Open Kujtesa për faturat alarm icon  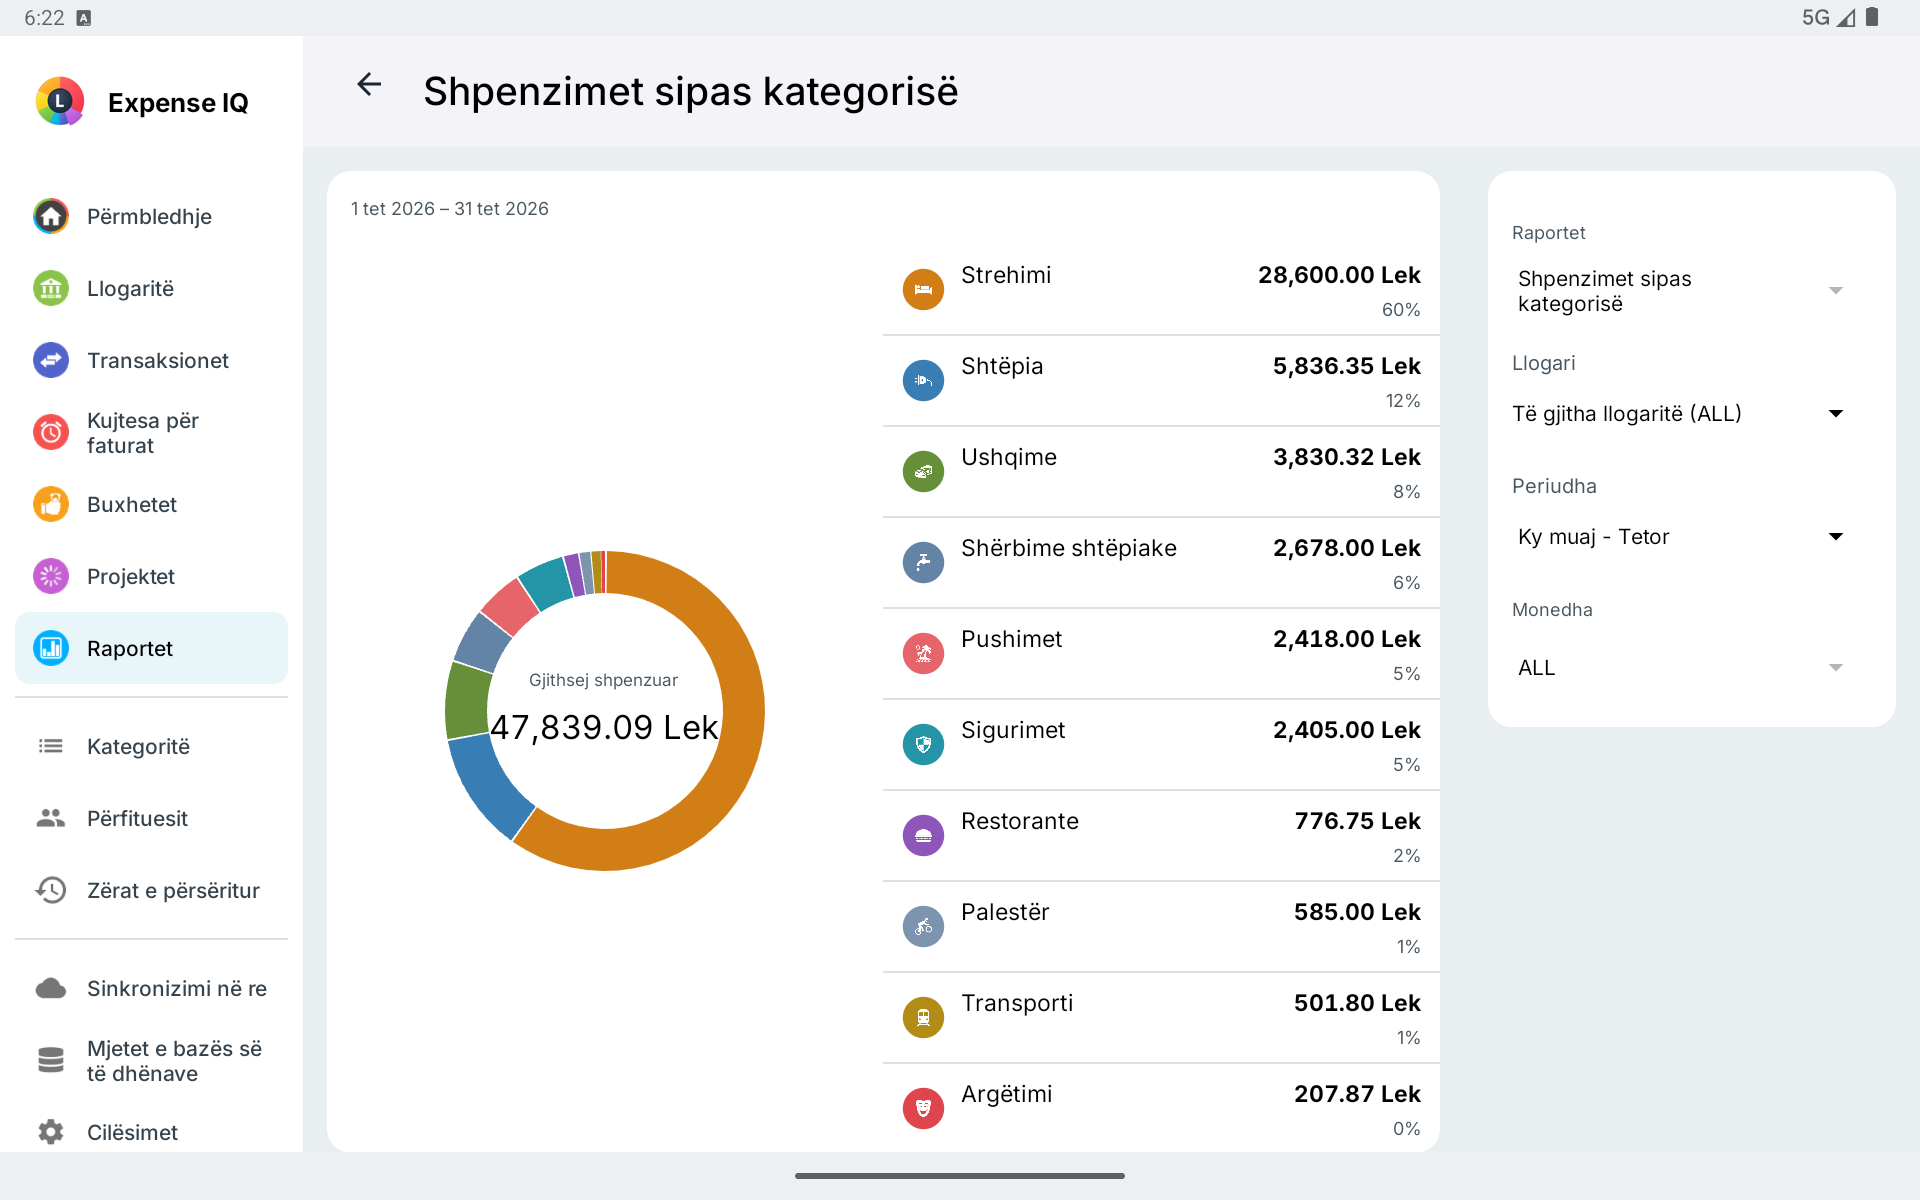point(51,432)
